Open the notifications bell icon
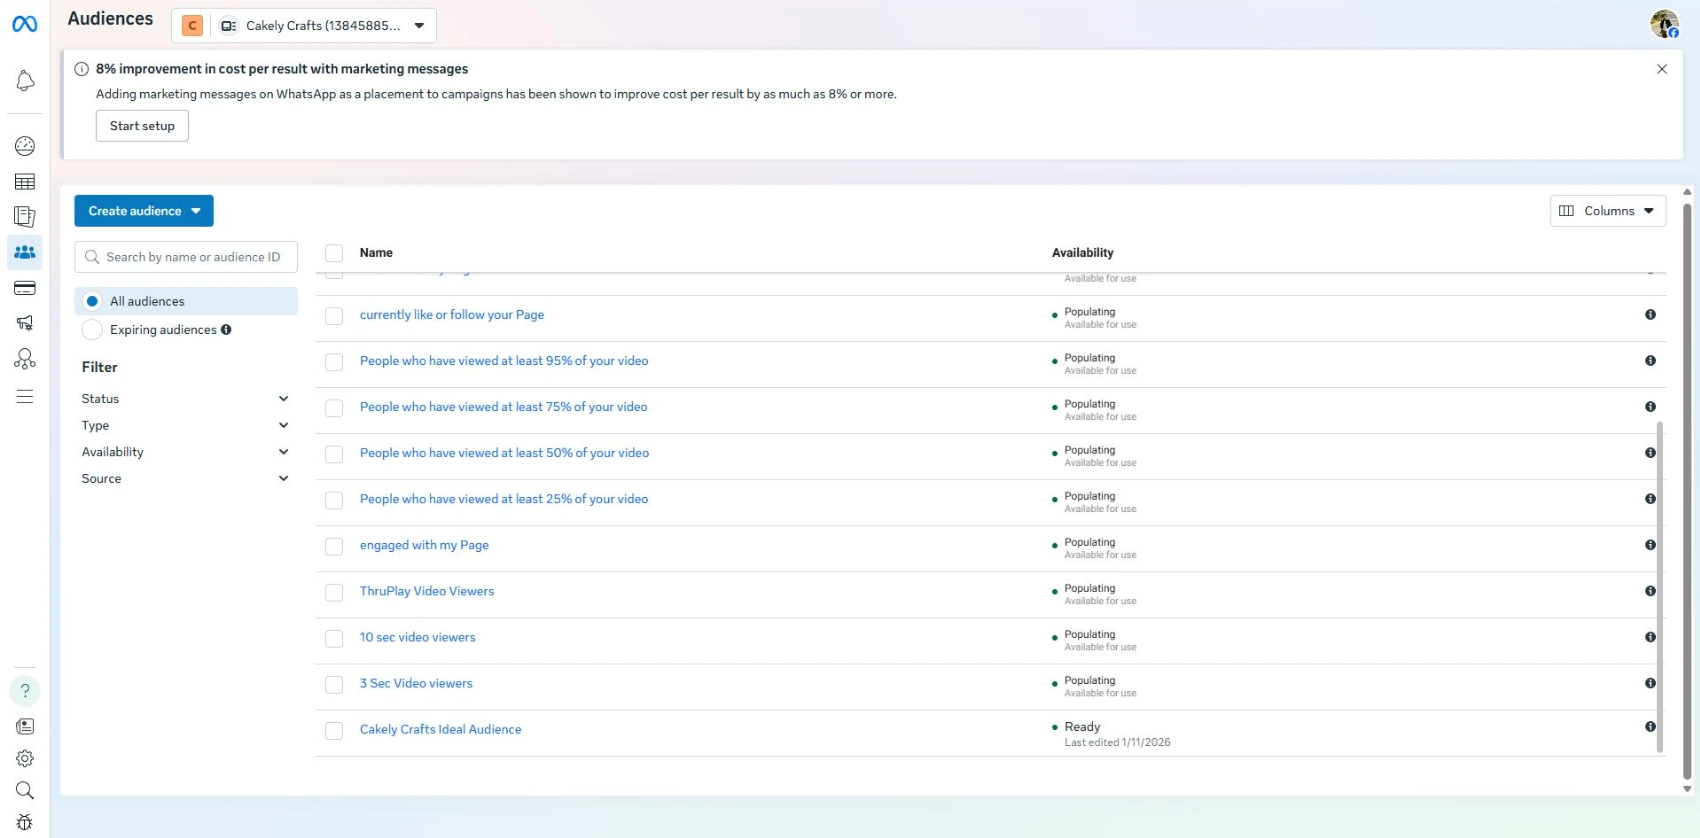 tap(25, 81)
